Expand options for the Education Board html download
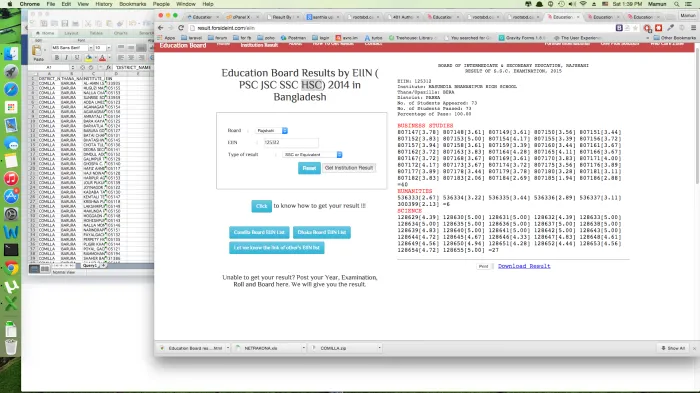The height and width of the screenshot is (393, 700). pyautogui.click(x=228, y=348)
